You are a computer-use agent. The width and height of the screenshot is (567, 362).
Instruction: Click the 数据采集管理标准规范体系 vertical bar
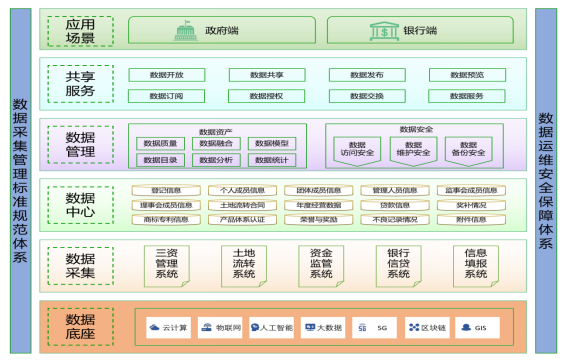[21, 181]
